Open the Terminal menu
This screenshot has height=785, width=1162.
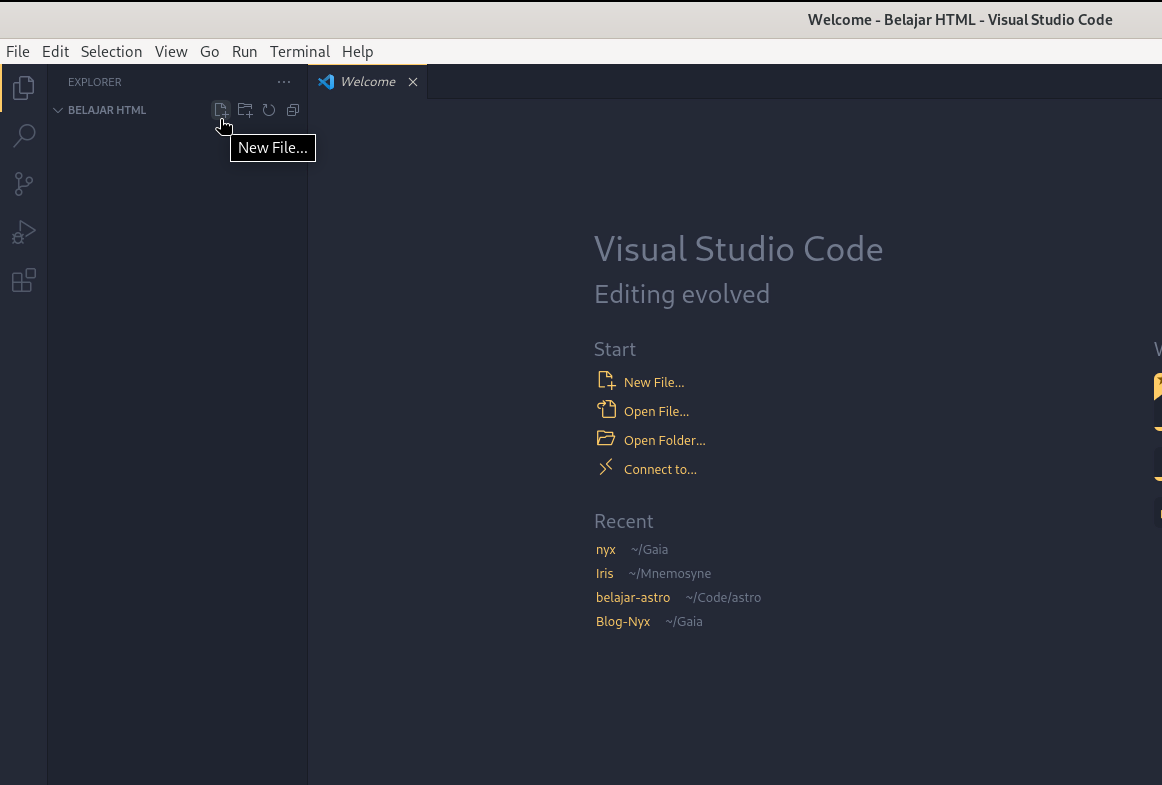[x=299, y=52]
